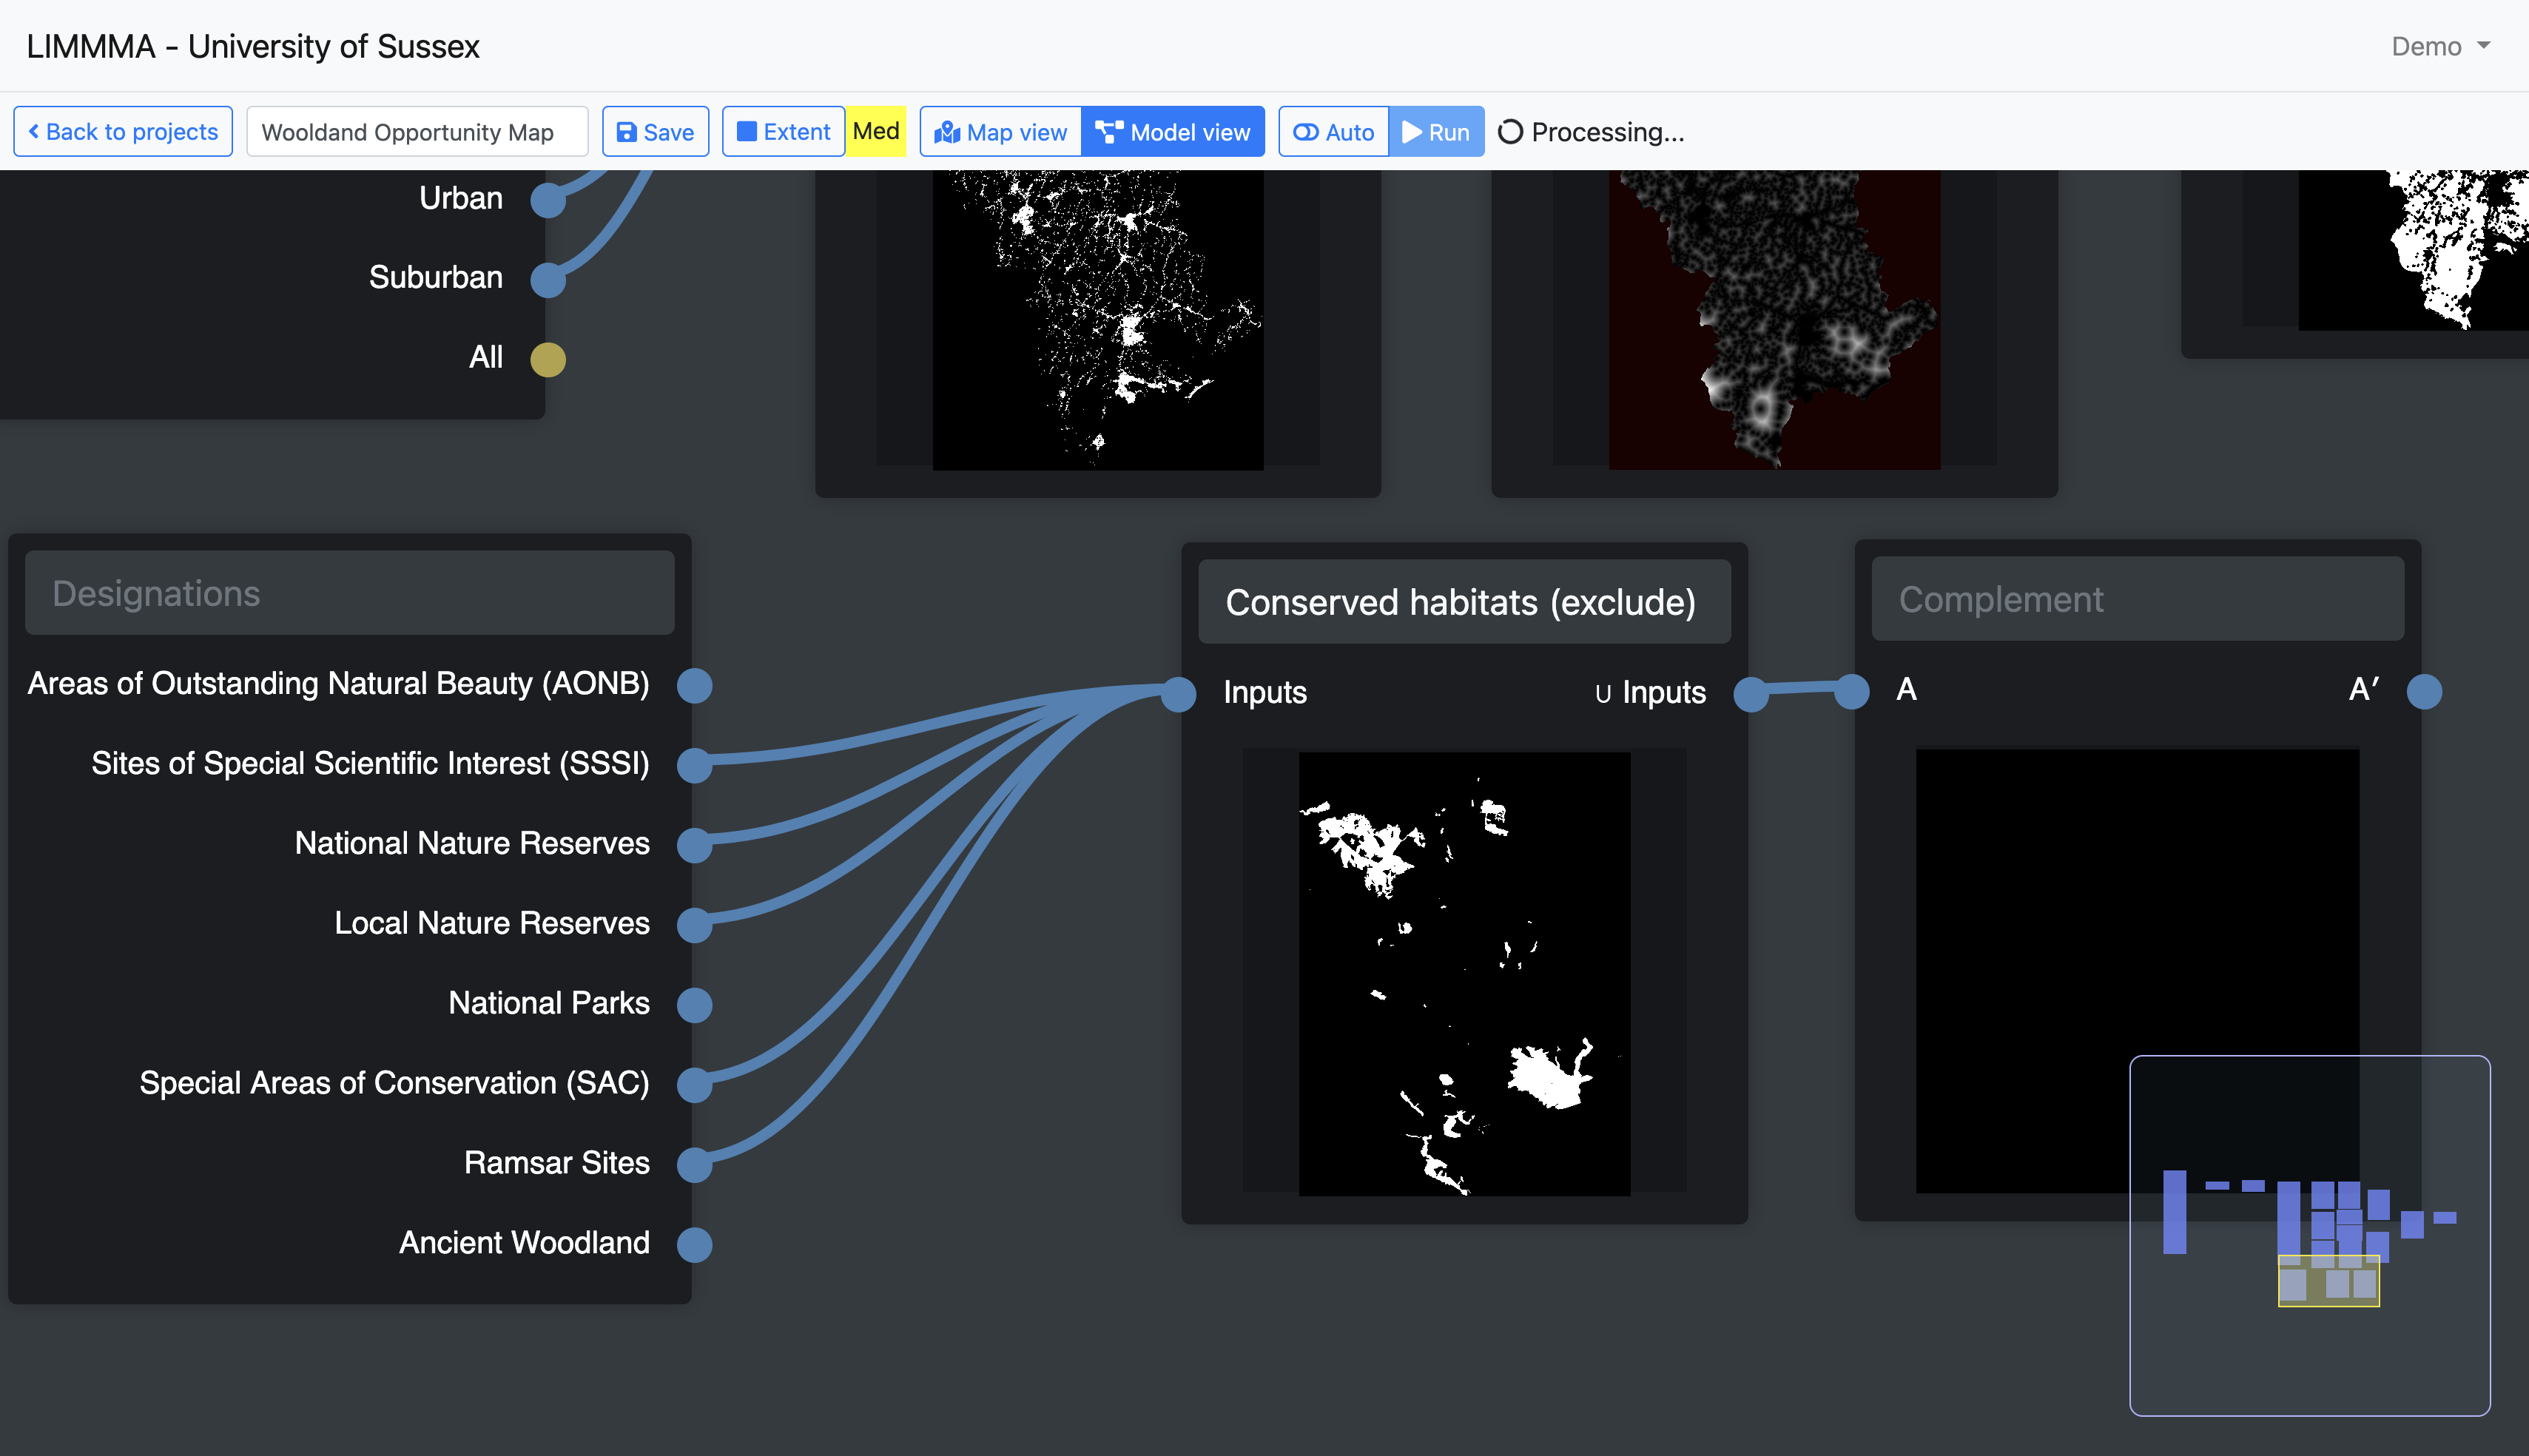The image size is (2529, 1456).
Task: Click the yellow All output socket
Action: [x=548, y=359]
